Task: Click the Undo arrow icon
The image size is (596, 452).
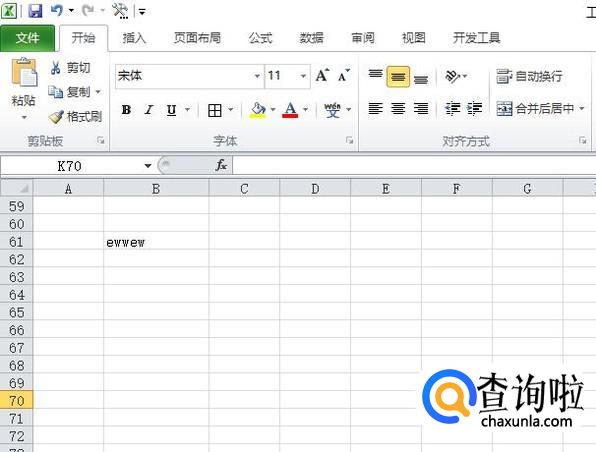Action: pos(57,10)
